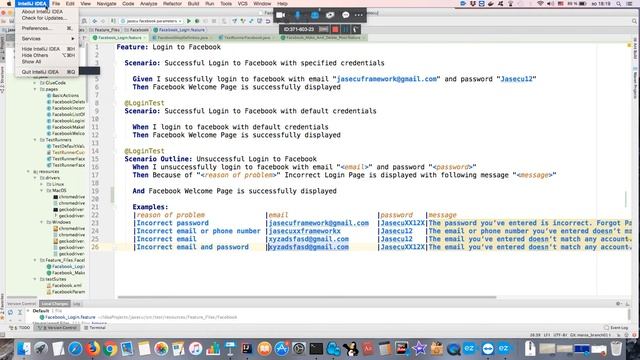Open chat bubble icon in the meeting overlay
The image size is (640, 360).
pos(345,15)
